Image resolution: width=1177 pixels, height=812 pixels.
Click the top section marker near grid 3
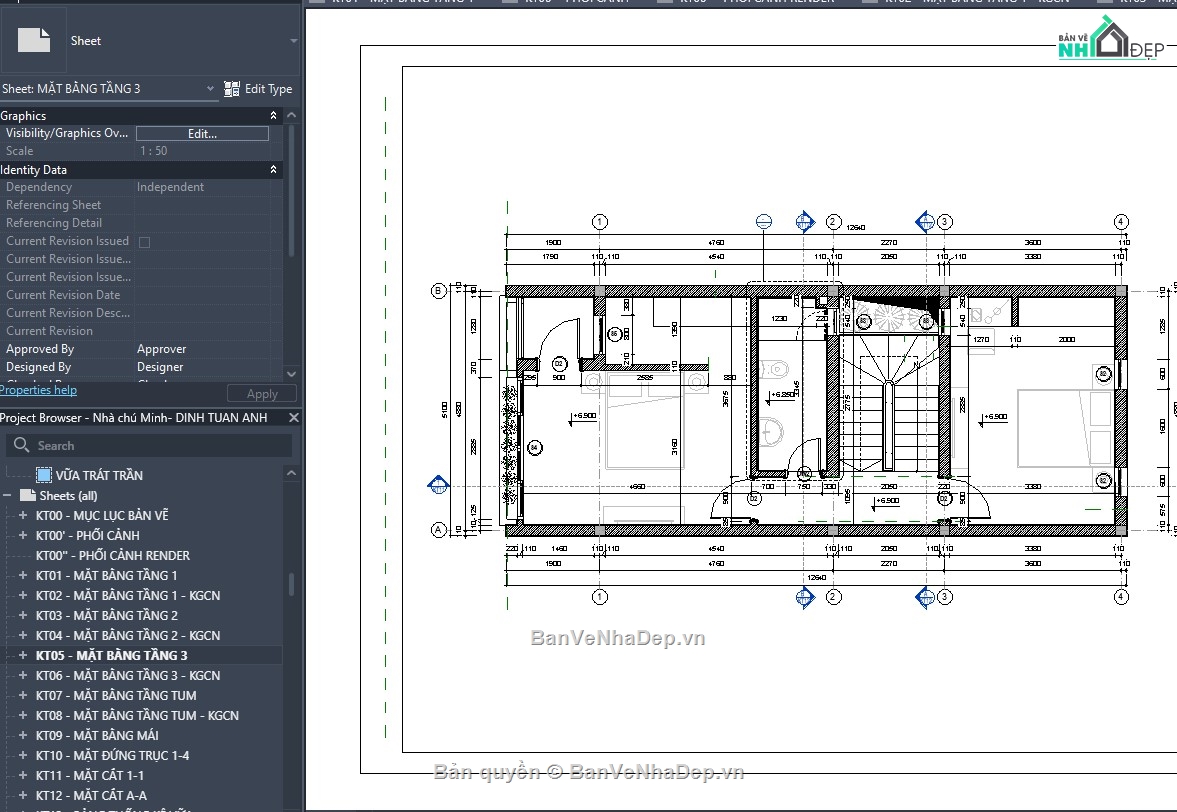tap(926, 221)
